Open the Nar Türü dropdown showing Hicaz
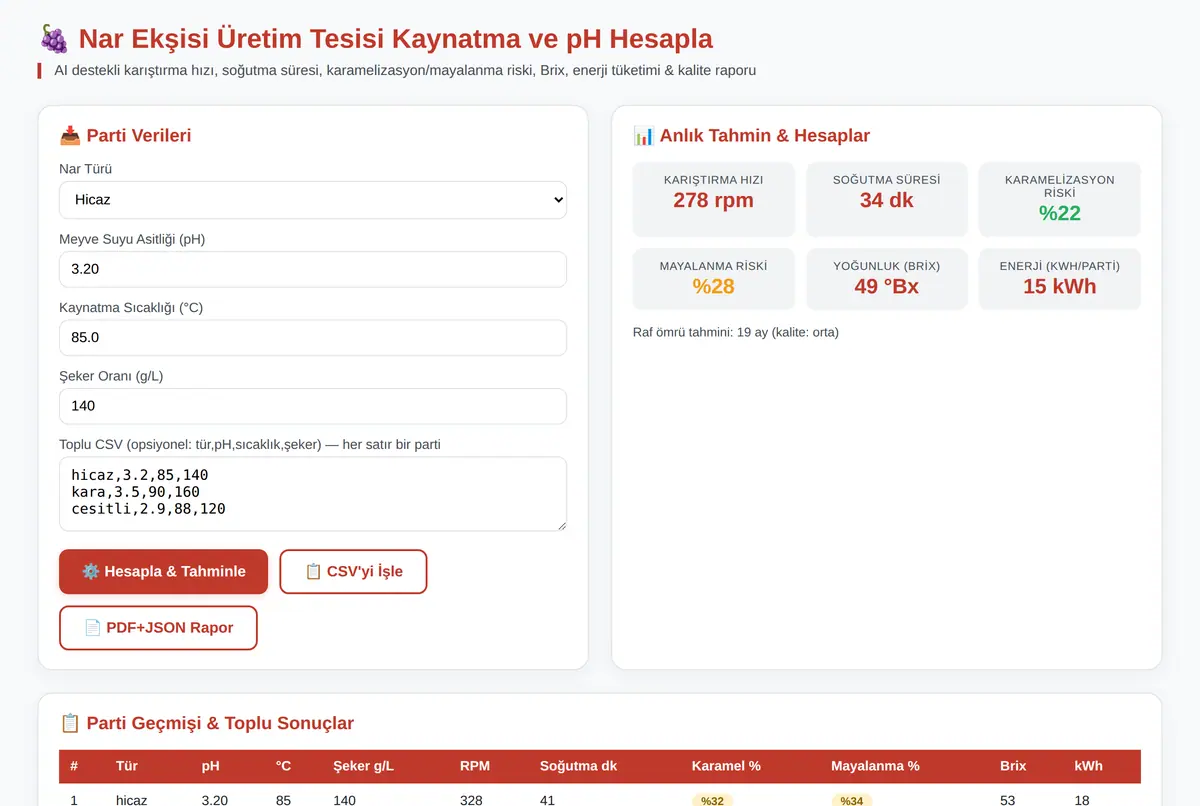 (313, 200)
